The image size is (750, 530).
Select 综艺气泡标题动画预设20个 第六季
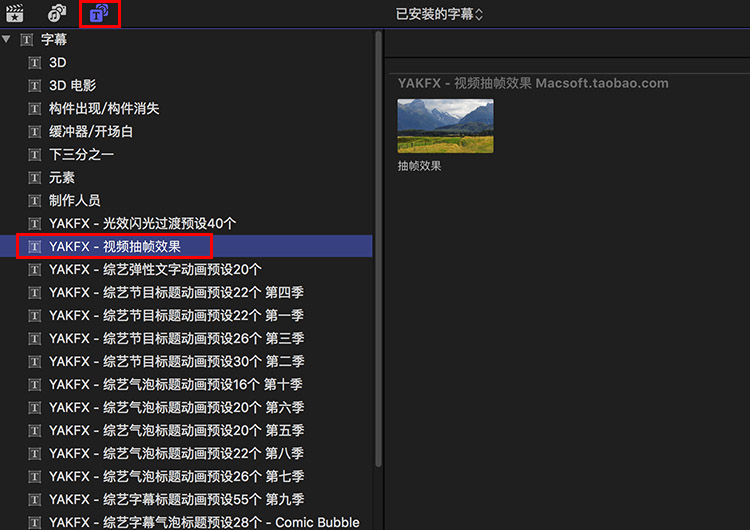[186, 407]
